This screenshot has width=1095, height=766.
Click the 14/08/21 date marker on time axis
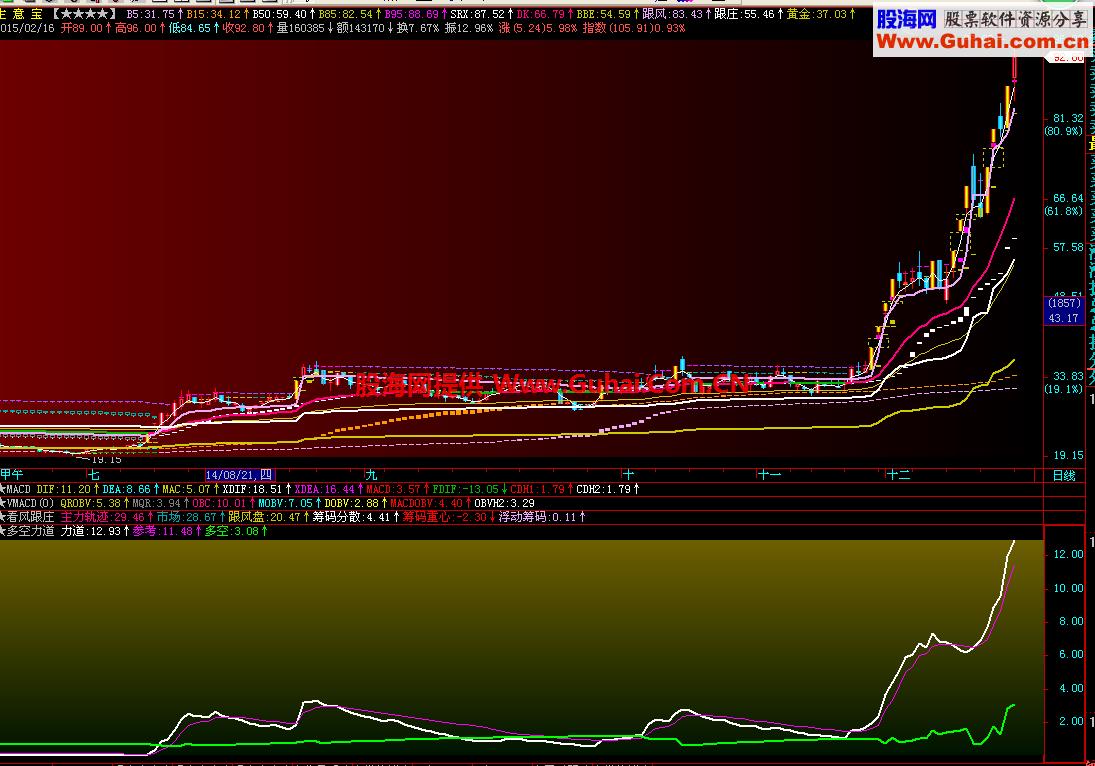[238, 475]
